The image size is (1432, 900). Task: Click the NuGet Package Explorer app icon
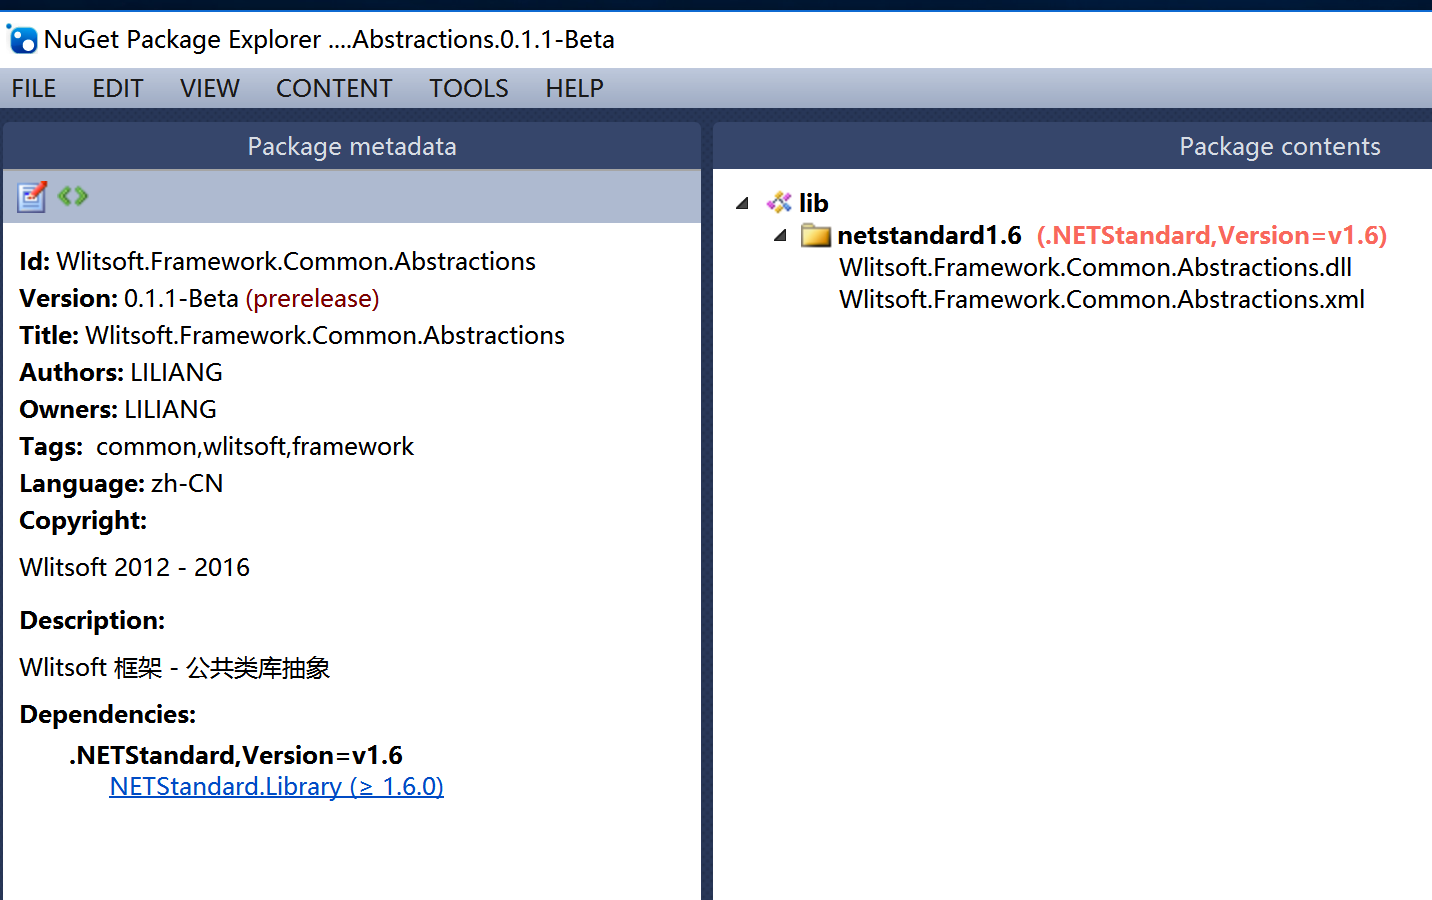click(x=22, y=40)
